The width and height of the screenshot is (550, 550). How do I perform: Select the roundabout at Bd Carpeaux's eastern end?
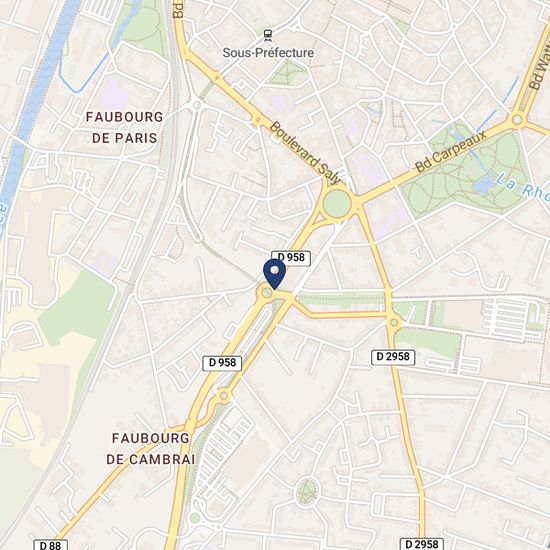coord(517,120)
